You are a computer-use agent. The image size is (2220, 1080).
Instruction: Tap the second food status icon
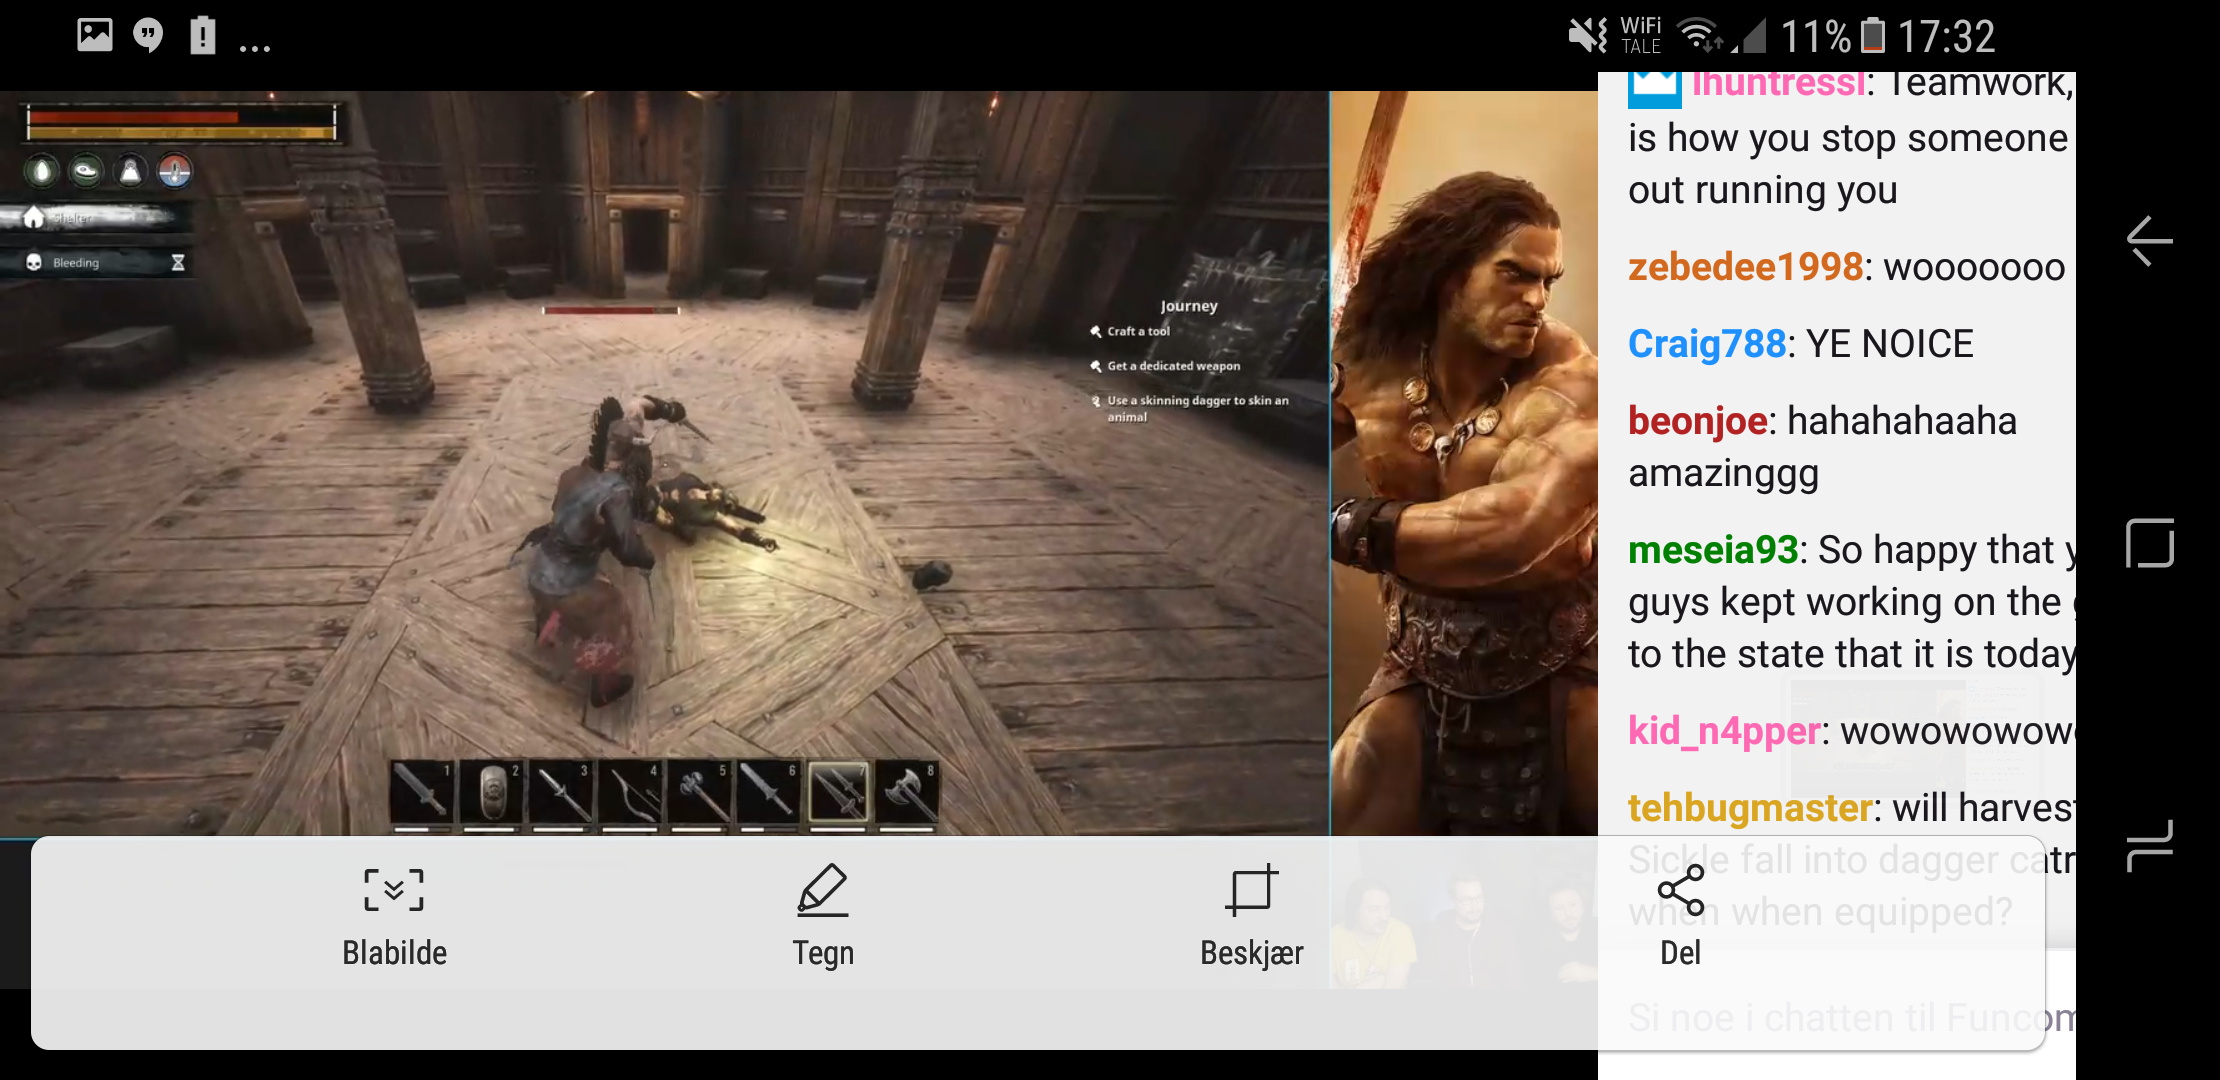pyautogui.click(x=86, y=172)
